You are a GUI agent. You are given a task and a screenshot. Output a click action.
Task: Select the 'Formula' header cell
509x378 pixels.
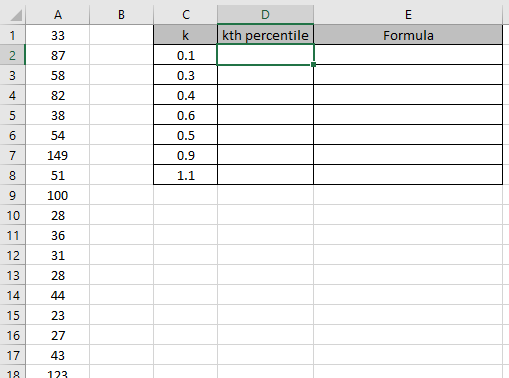[408, 35]
